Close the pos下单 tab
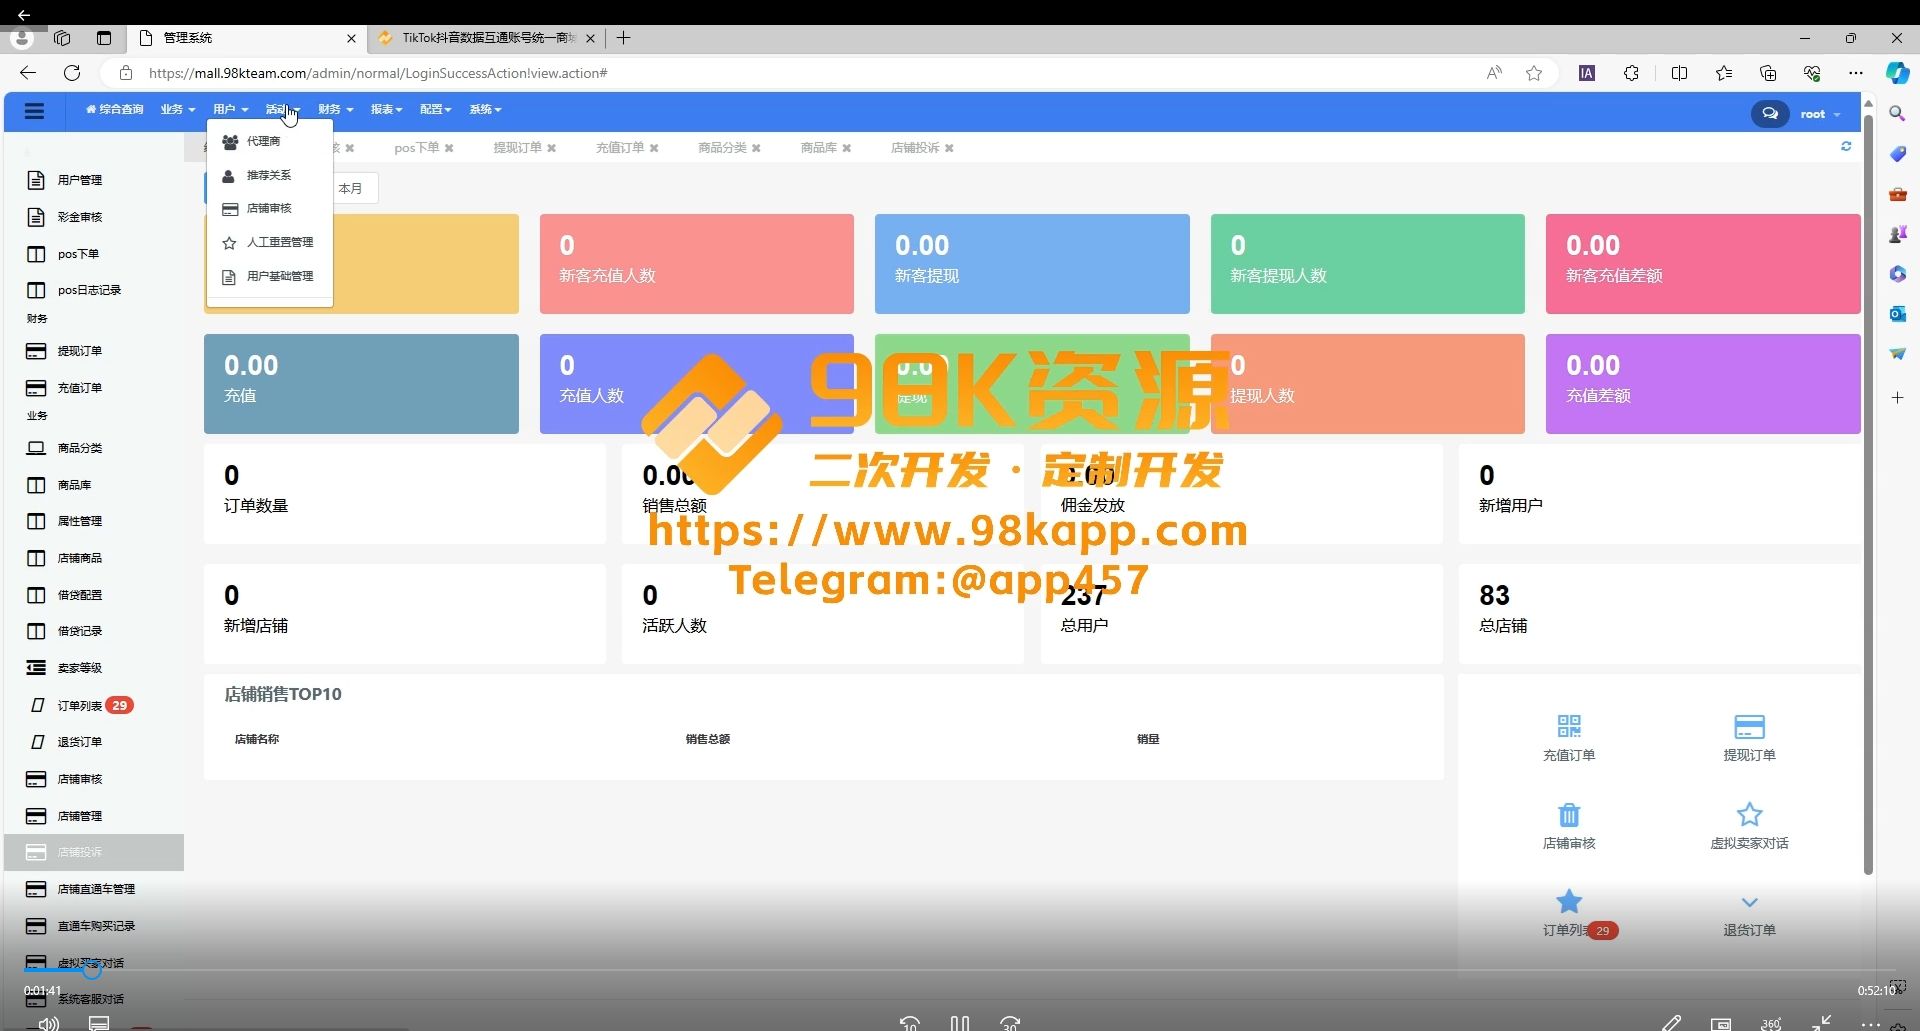Screen dimensions: 1920x1031 pos(449,148)
